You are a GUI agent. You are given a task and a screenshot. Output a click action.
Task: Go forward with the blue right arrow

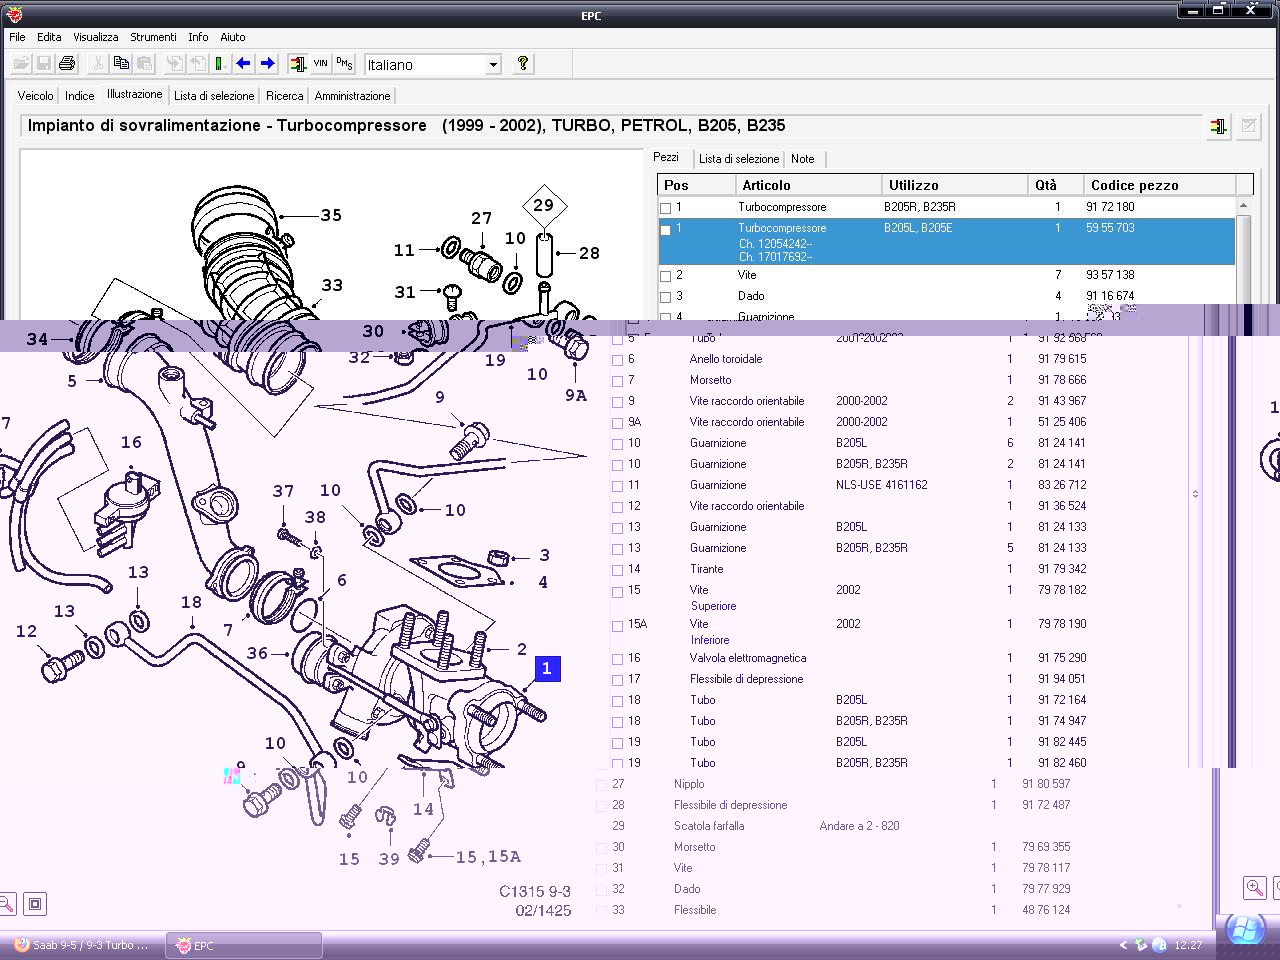(267, 64)
